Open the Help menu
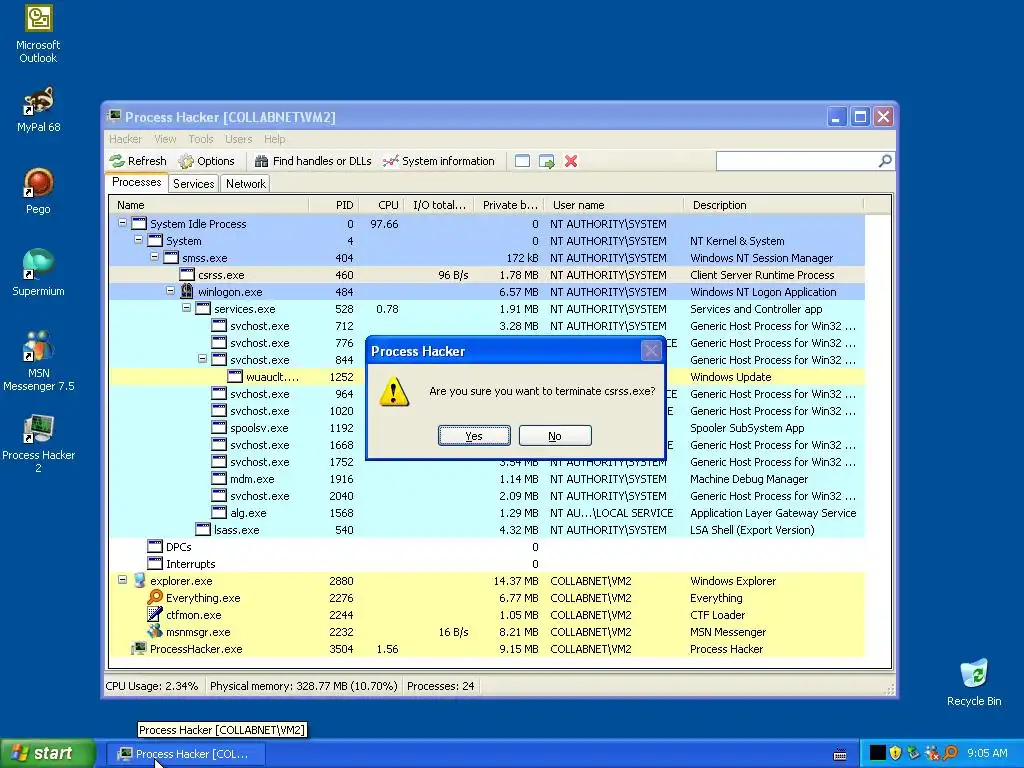 (x=274, y=139)
